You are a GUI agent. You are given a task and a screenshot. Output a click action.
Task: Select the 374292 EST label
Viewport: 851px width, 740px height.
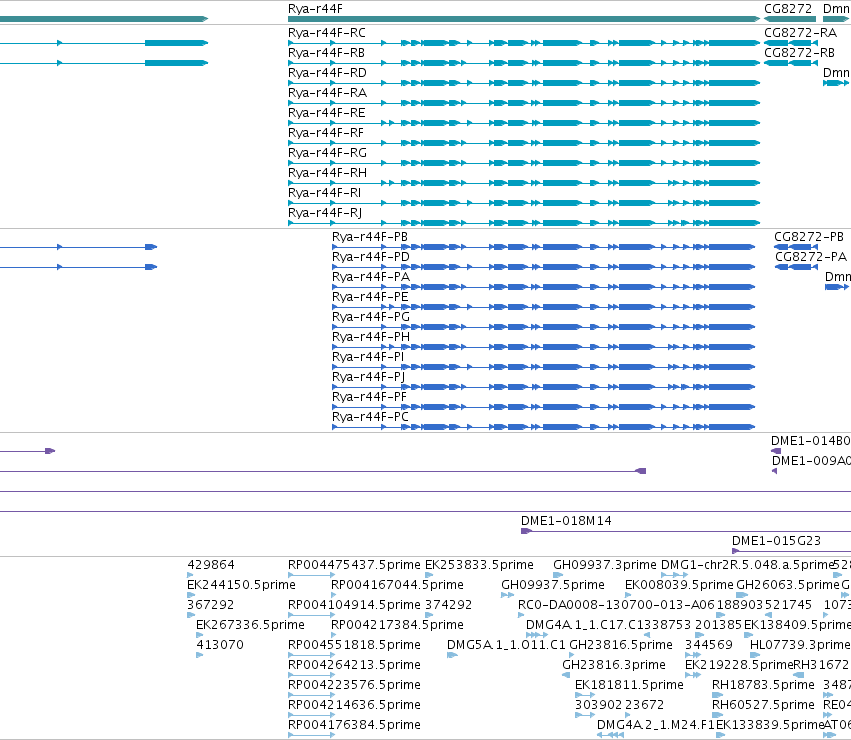(448, 605)
